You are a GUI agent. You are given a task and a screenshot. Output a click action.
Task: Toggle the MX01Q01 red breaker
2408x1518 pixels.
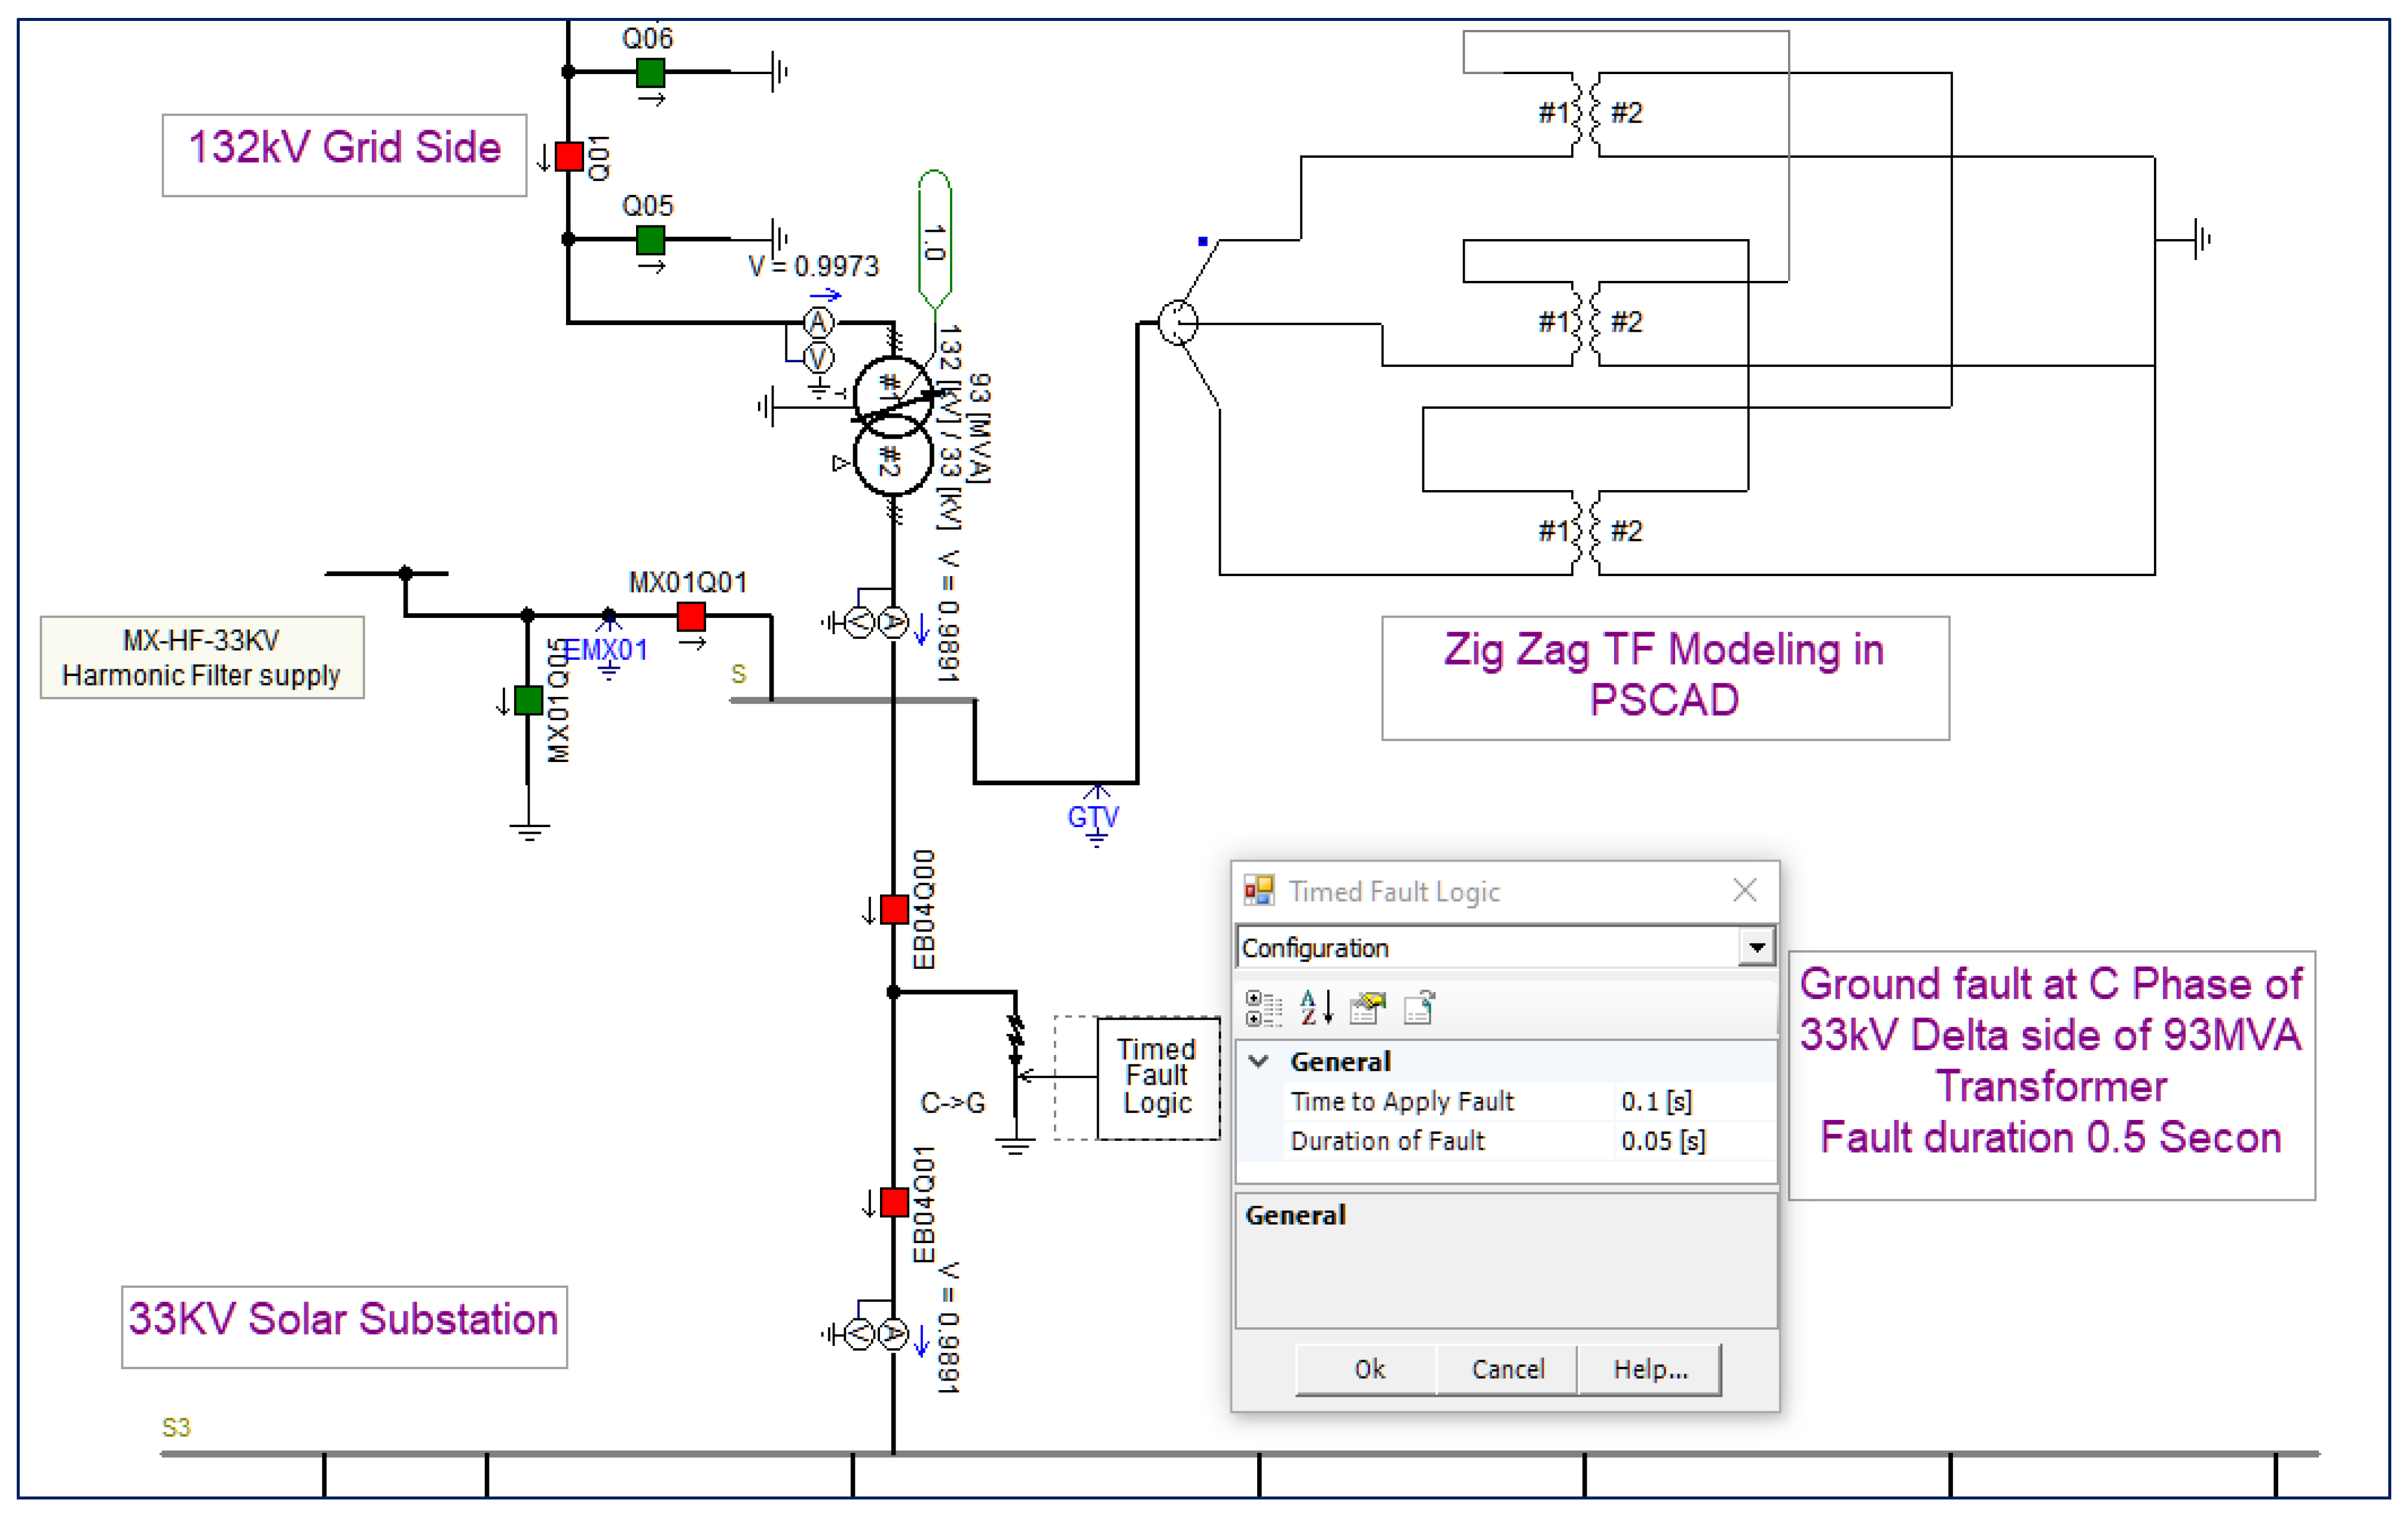click(691, 616)
